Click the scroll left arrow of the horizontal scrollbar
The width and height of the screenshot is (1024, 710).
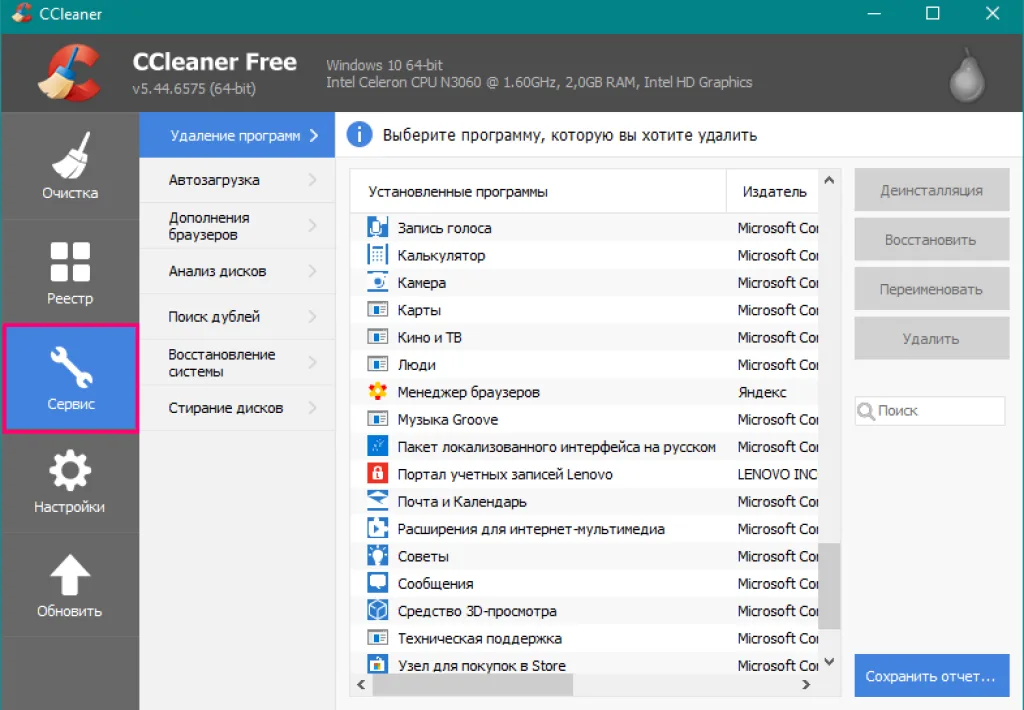pos(361,685)
